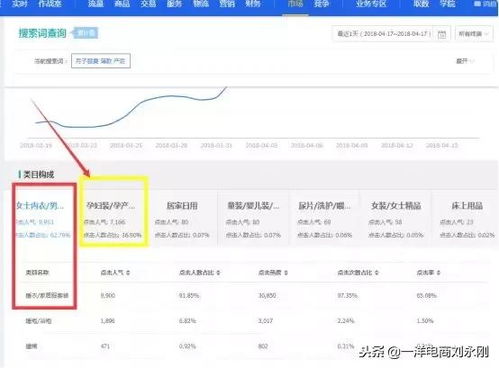The height and width of the screenshot is (368, 499).
Task: Click the 8,900 点击人气 value
Action: pyautogui.click(x=108, y=296)
